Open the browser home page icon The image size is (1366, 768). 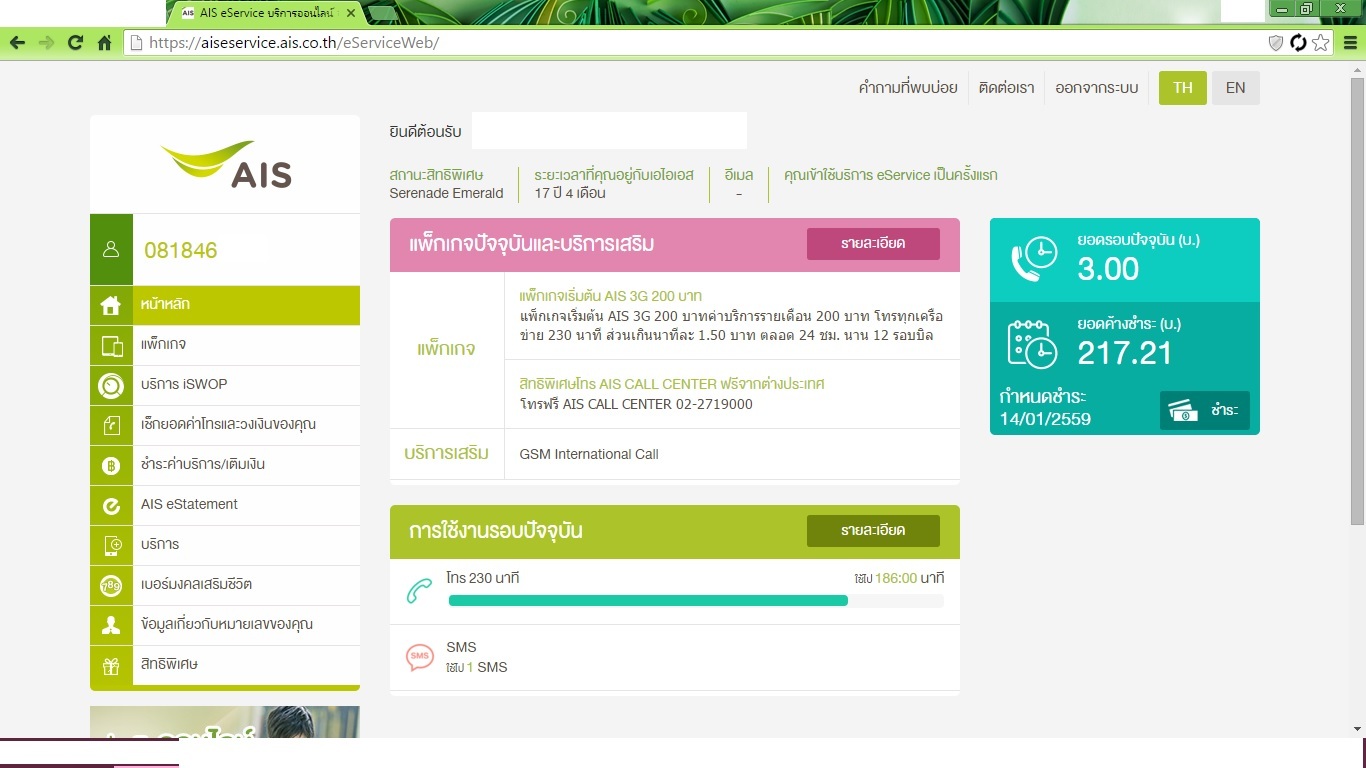pos(104,43)
